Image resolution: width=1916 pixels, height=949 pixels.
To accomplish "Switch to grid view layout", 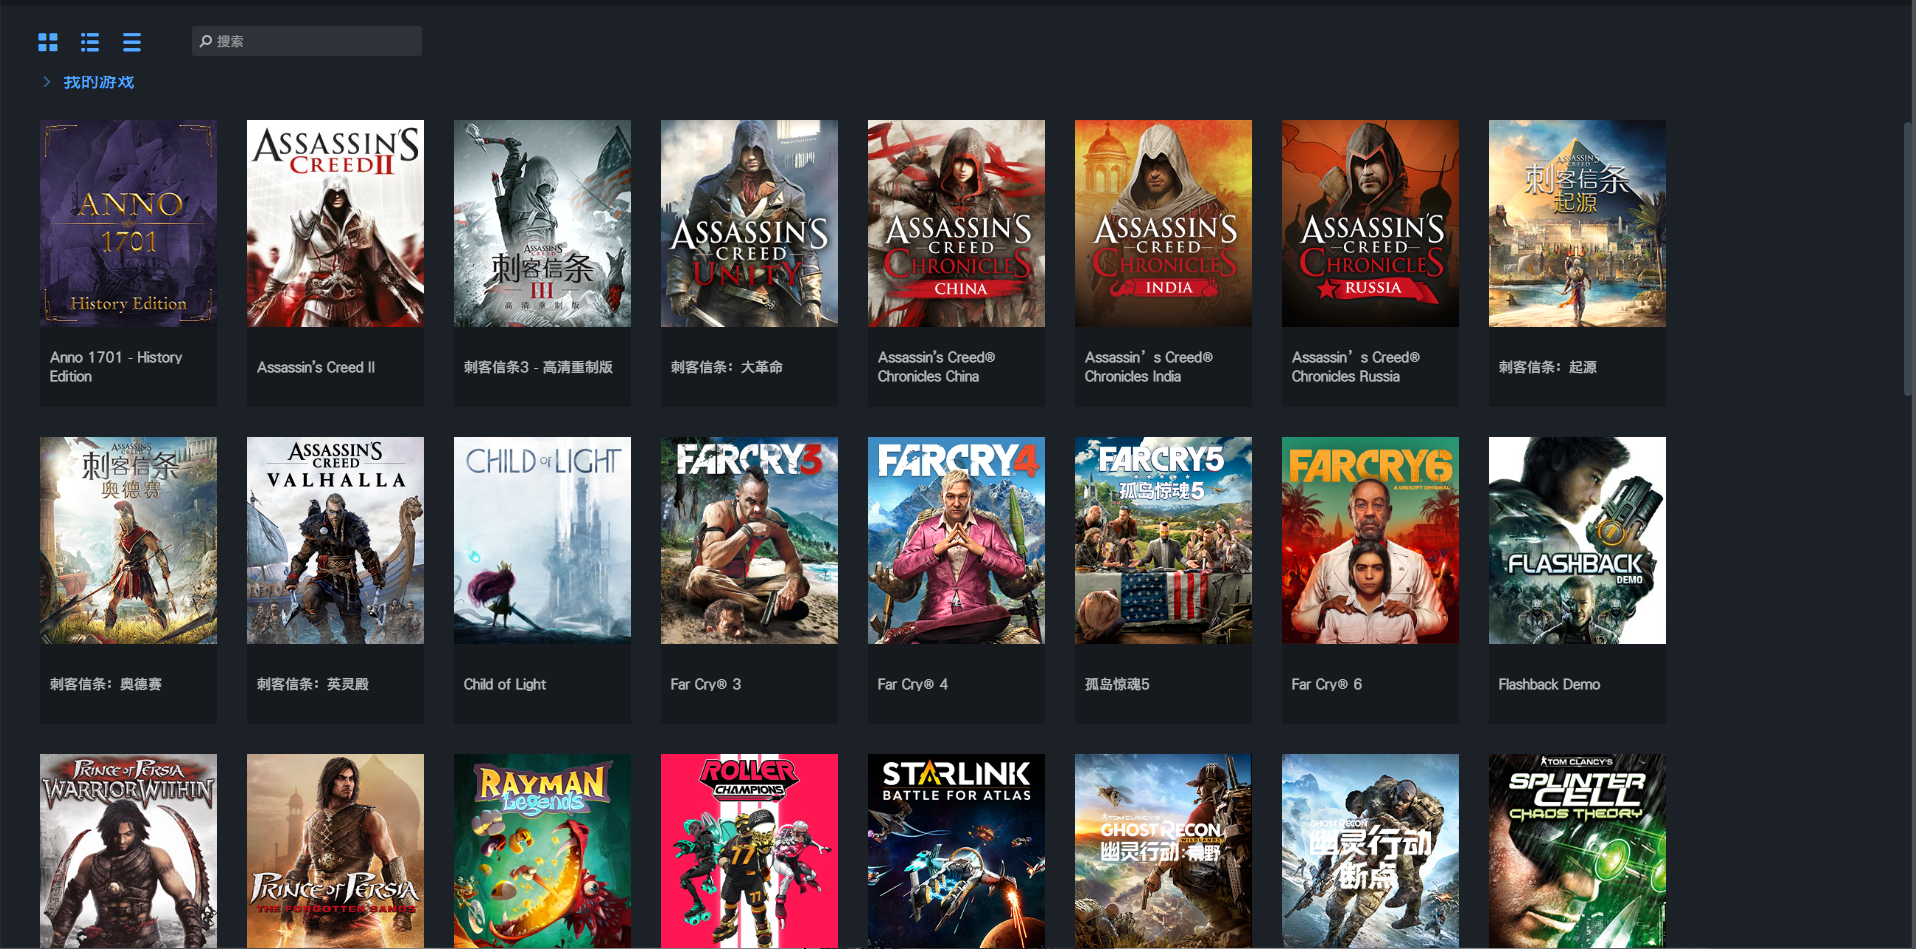I will click(48, 42).
